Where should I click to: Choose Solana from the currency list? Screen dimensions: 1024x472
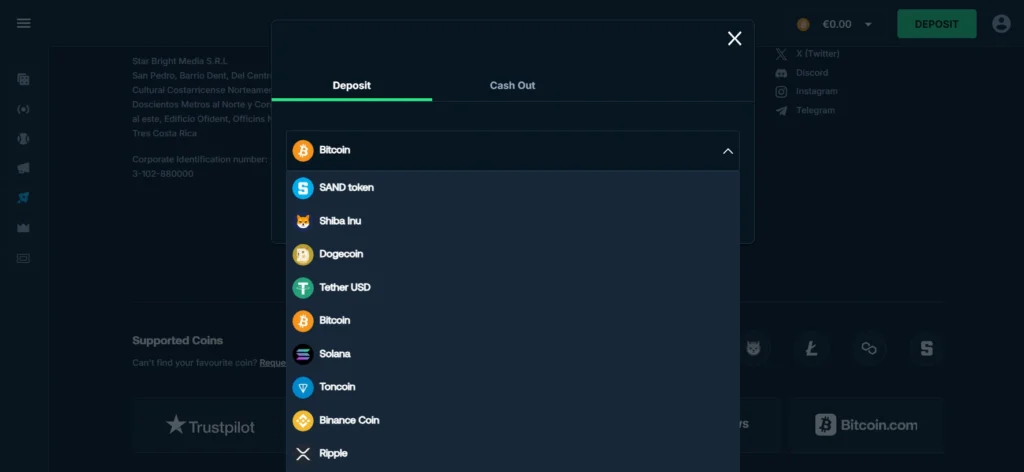pyautogui.click(x=513, y=354)
